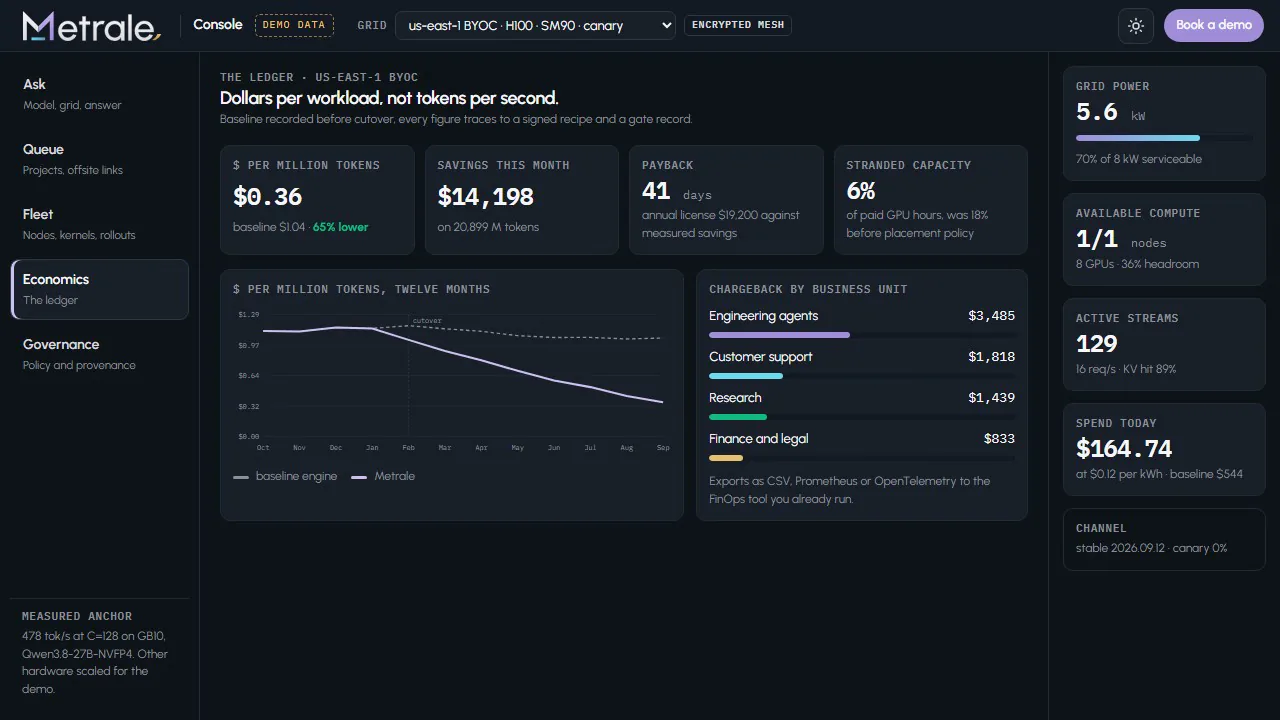Click the $1.29 y-axis label
This screenshot has width=1280, height=720.
point(248,315)
